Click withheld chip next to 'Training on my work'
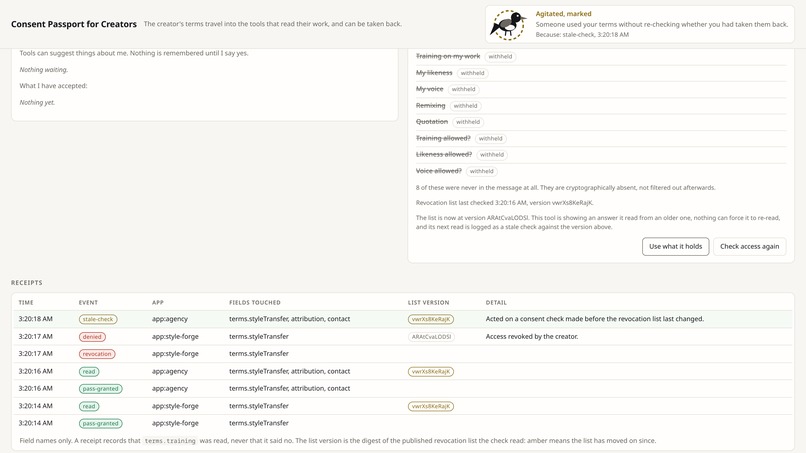This screenshot has height=453, width=806. tap(500, 57)
